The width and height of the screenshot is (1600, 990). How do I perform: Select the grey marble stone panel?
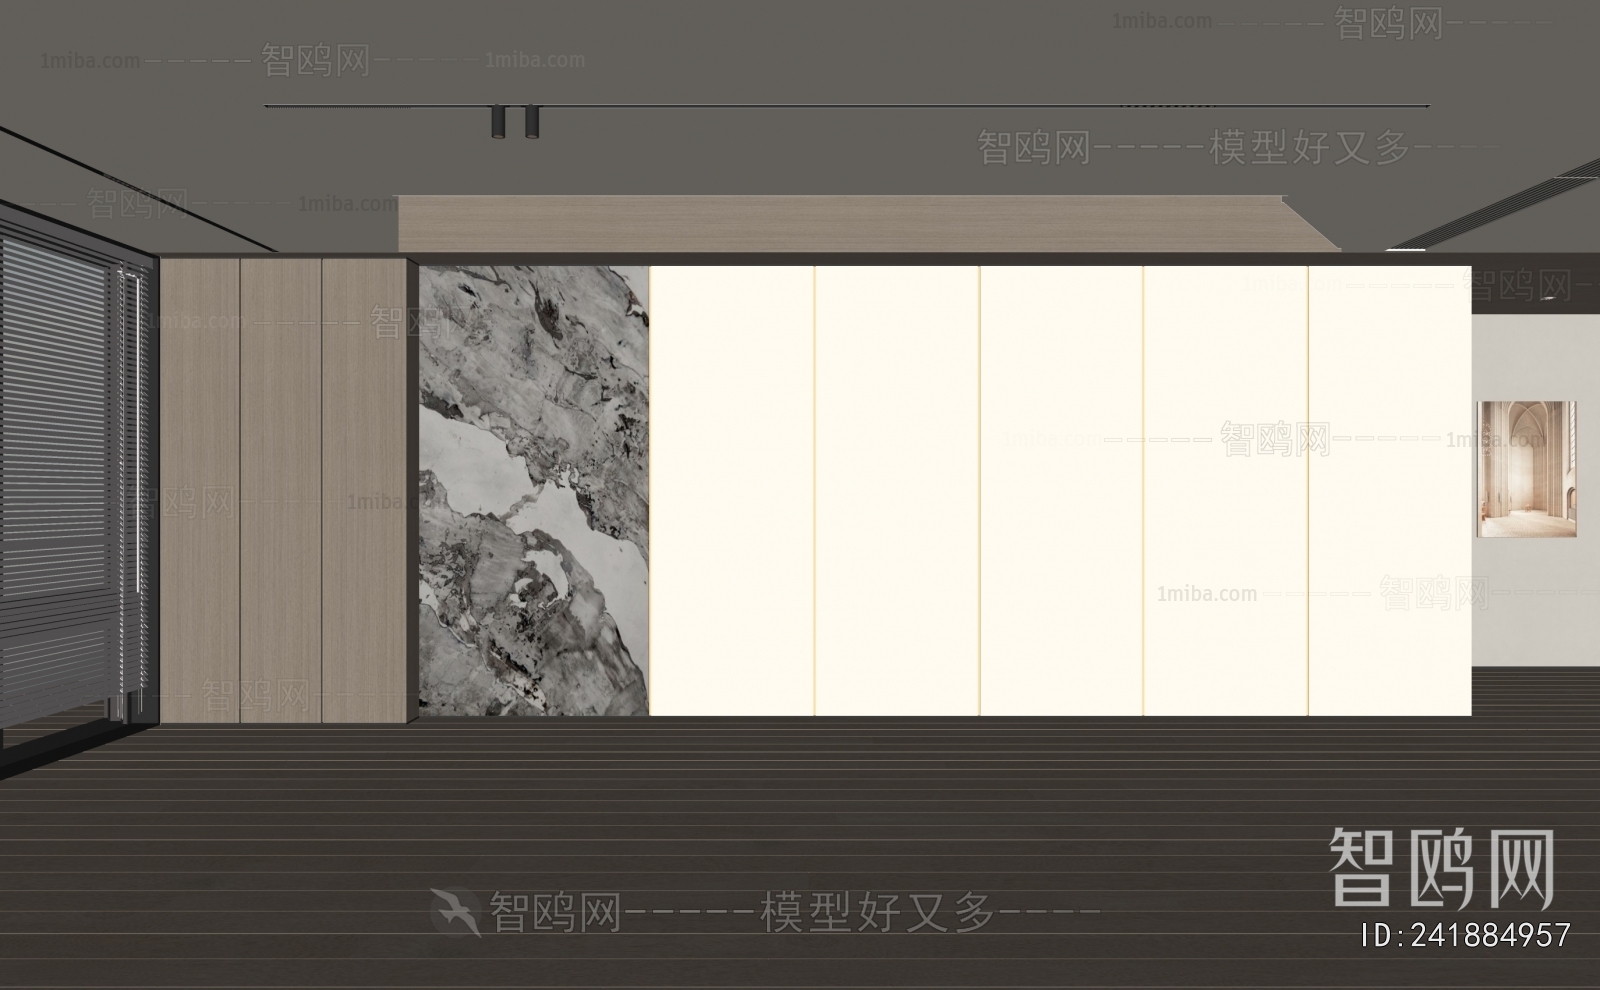533,490
